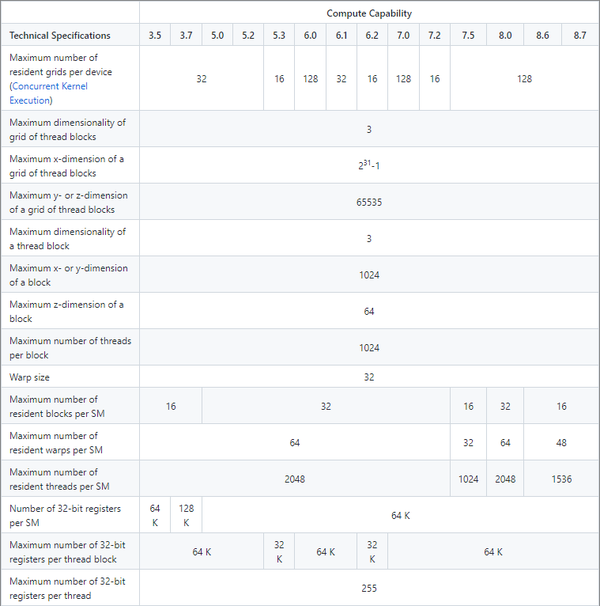Click the Number of 32-bit registers per SM label
This screenshot has width=600, height=606.
click(x=66, y=515)
